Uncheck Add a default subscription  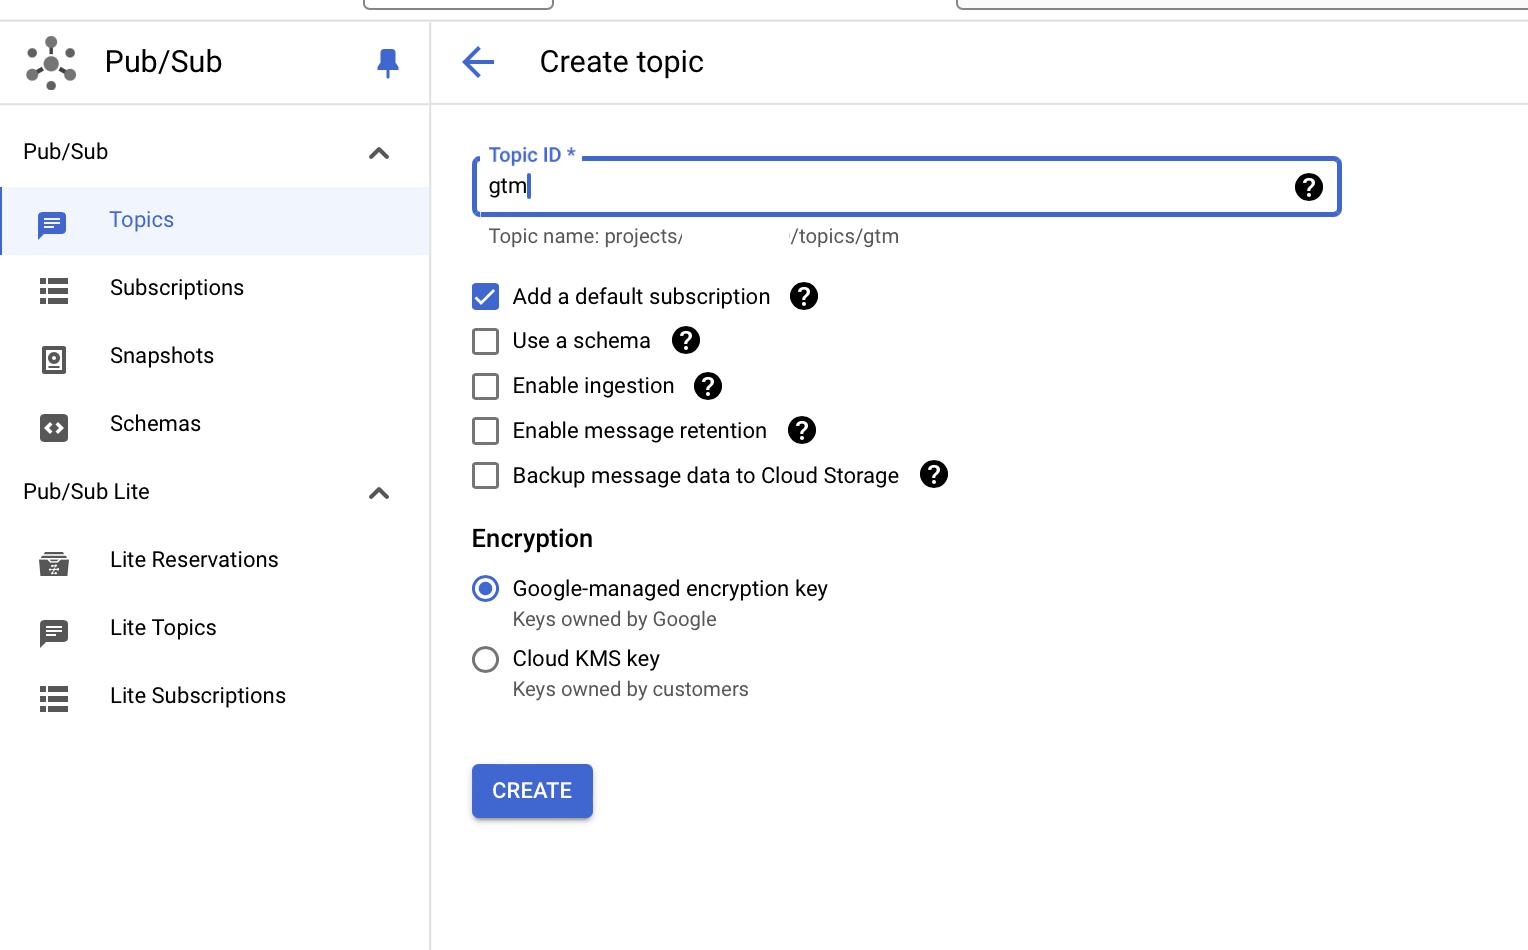coord(486,297)
